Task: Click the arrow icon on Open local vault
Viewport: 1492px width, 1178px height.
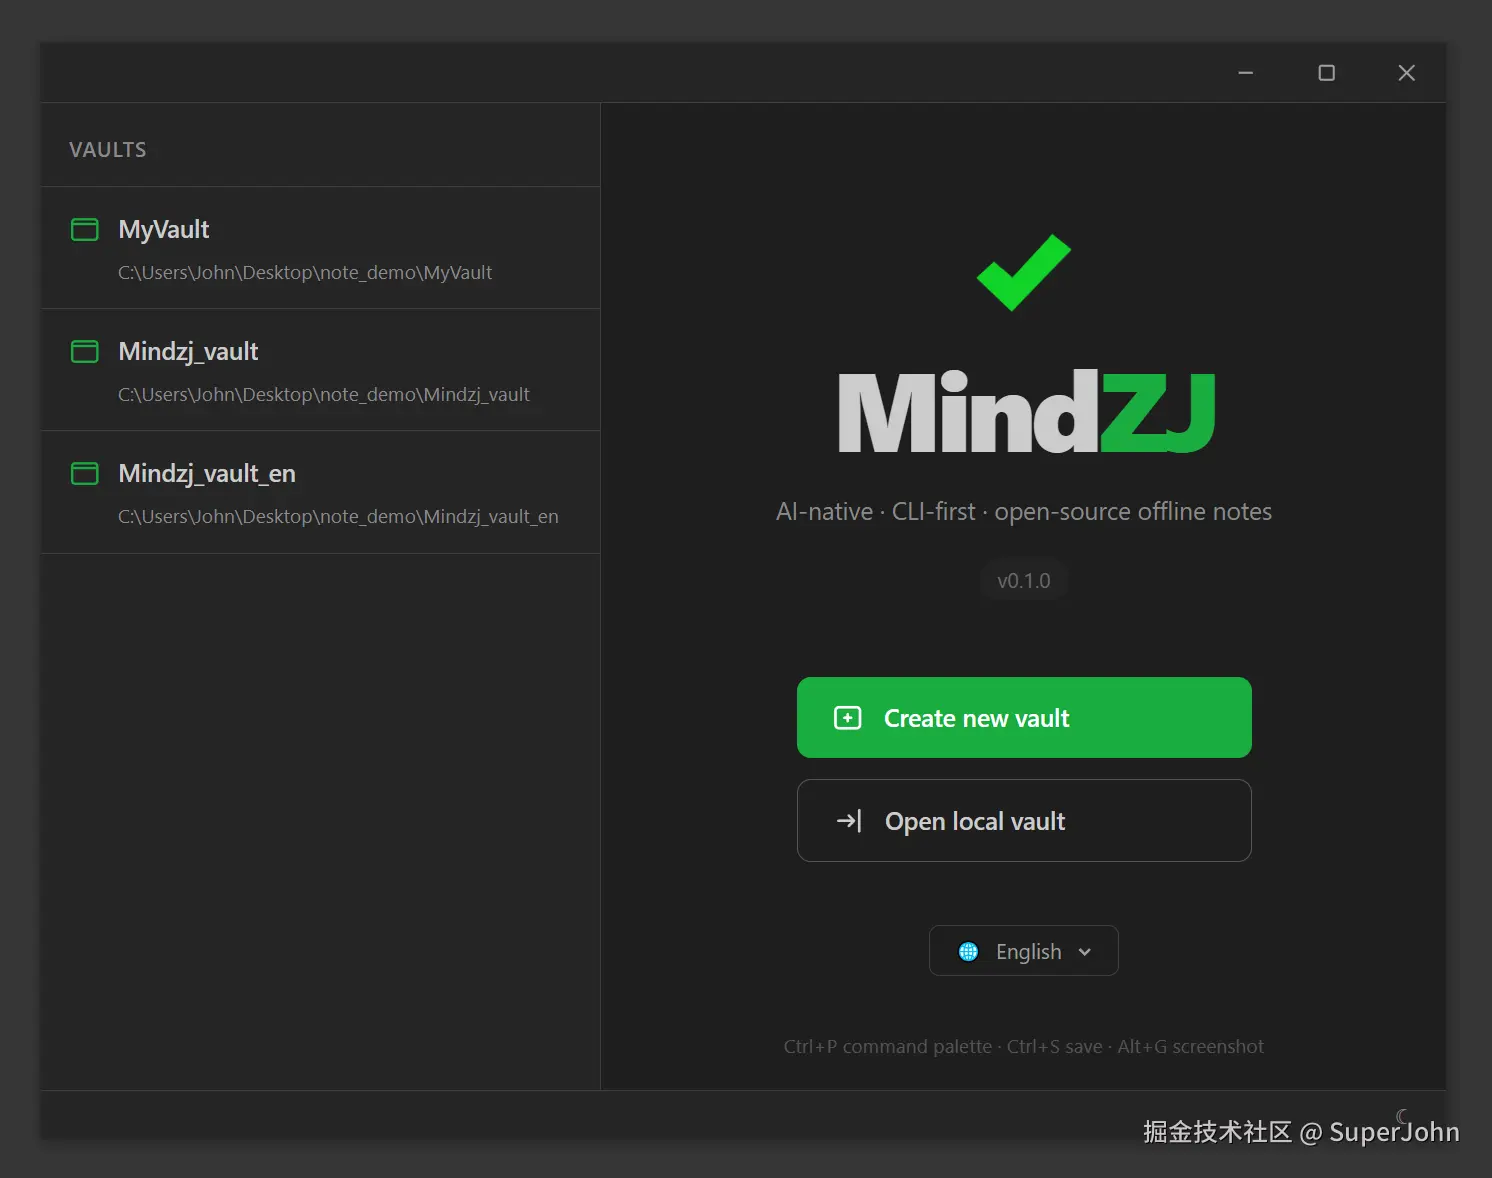Action: tap(848, 820)
